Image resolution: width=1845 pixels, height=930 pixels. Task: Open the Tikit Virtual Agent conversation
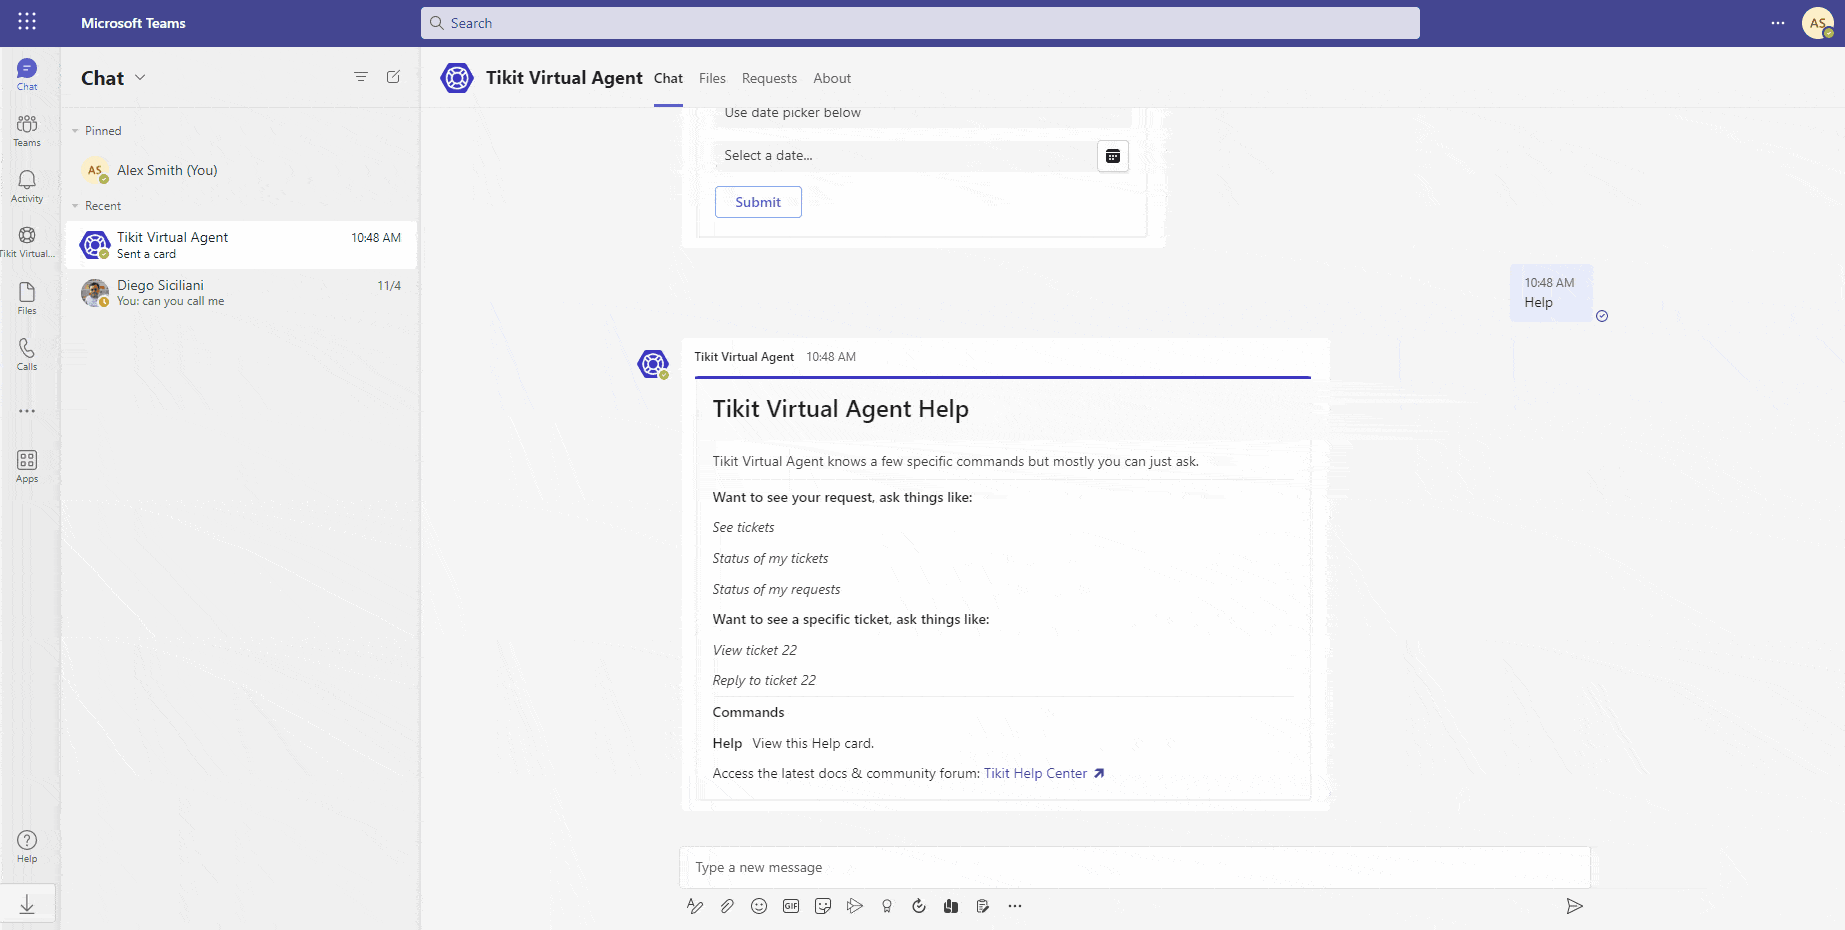(241, 245)
